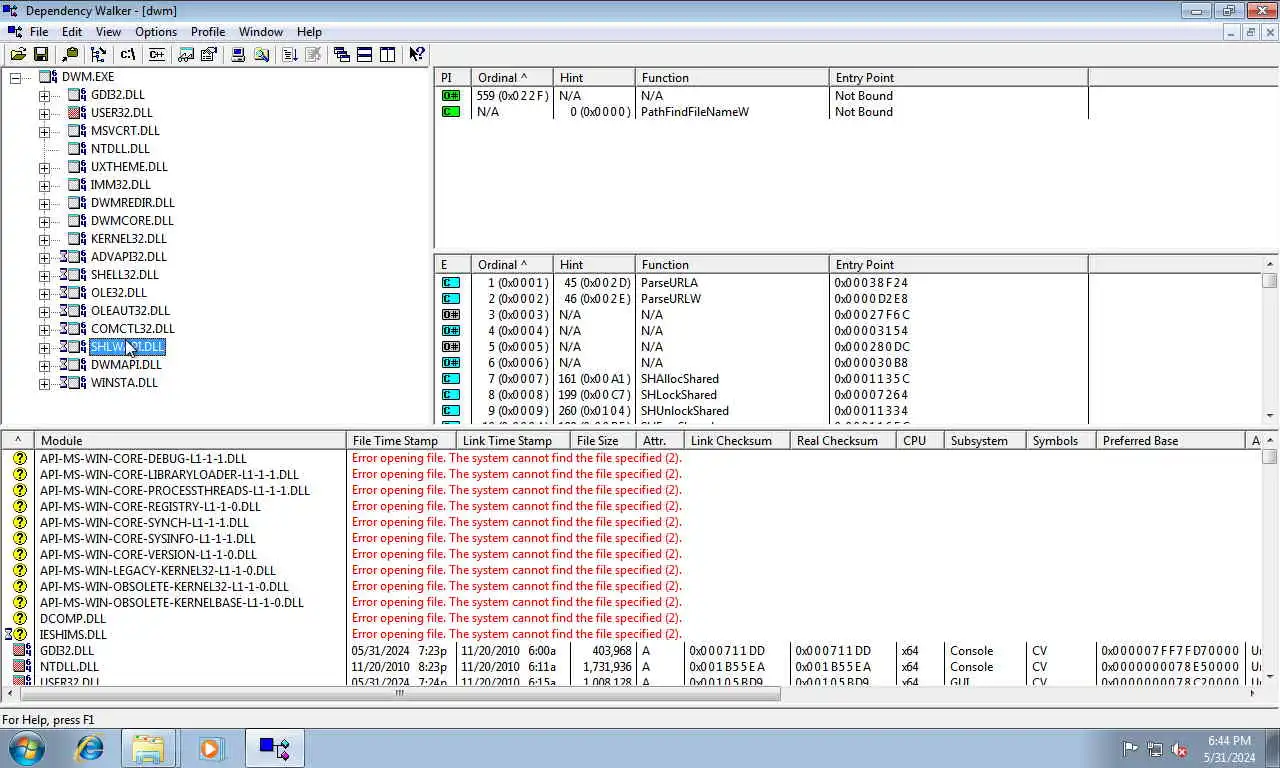Screen dimensions: 1280x768
Task: Open the Profile menu
Action: [x=208, y=32]
